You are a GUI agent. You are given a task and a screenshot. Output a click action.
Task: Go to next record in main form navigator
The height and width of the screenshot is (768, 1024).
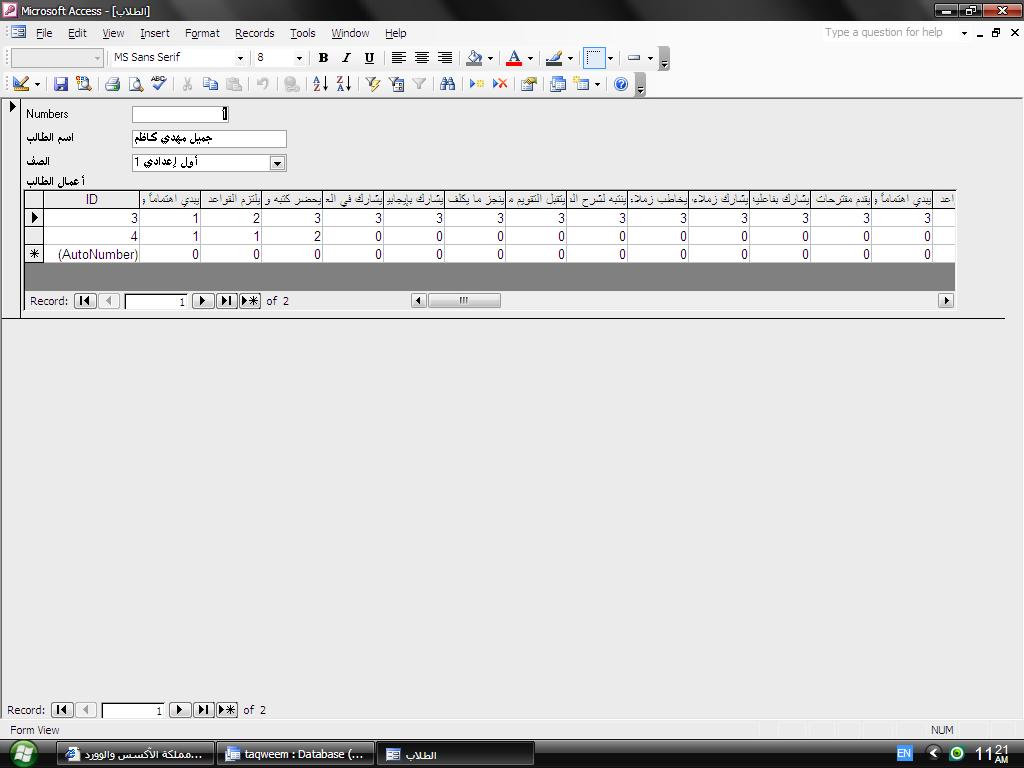click(x=180, y=710)
